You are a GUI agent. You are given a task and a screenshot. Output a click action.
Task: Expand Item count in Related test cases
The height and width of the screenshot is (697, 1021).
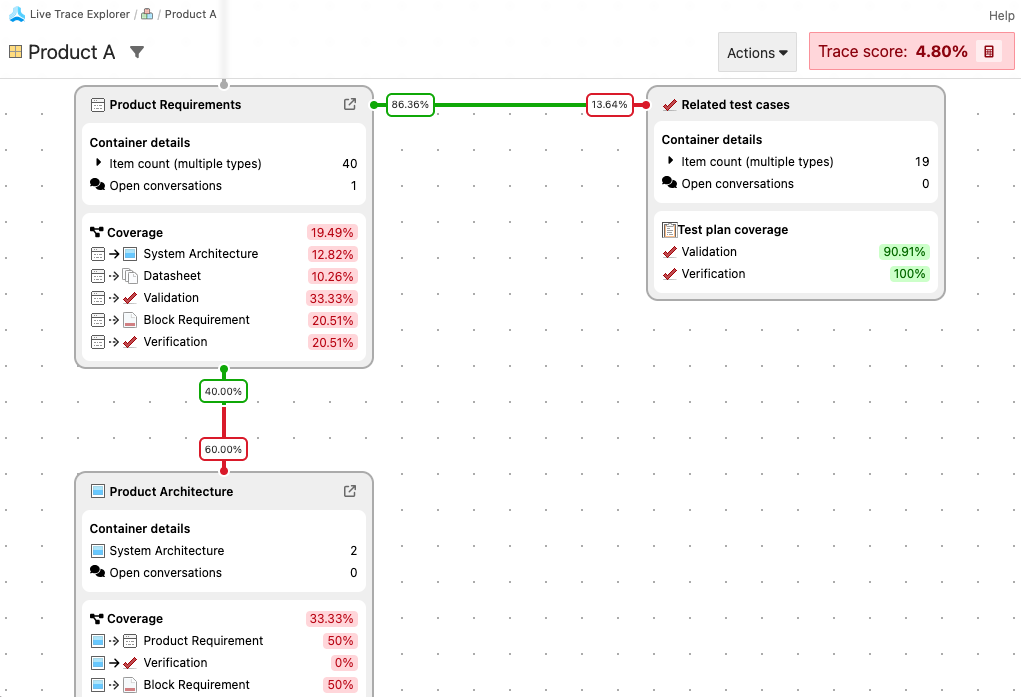(669, 161)
